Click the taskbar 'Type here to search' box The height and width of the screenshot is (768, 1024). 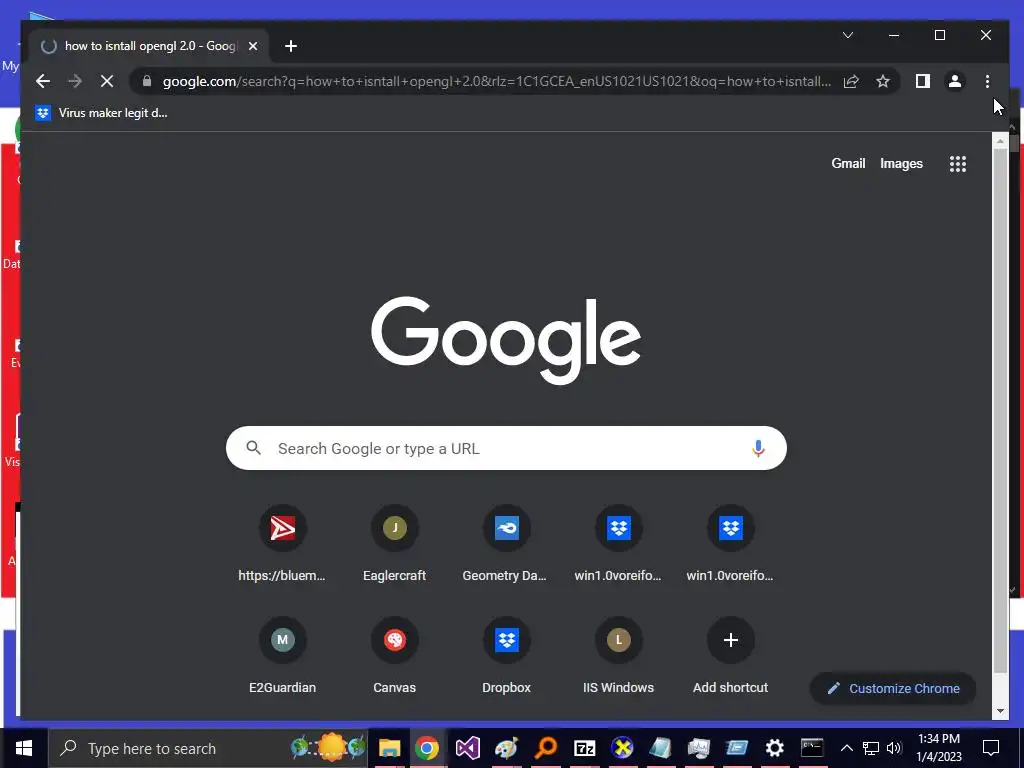208,748
